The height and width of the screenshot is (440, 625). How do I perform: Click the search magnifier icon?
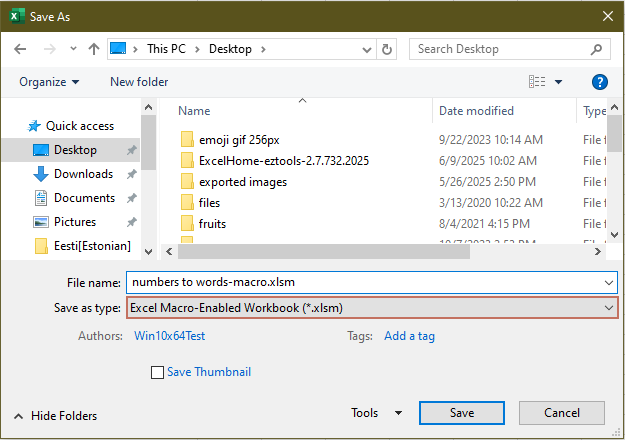pyautogui.click(x=596, y=48)
